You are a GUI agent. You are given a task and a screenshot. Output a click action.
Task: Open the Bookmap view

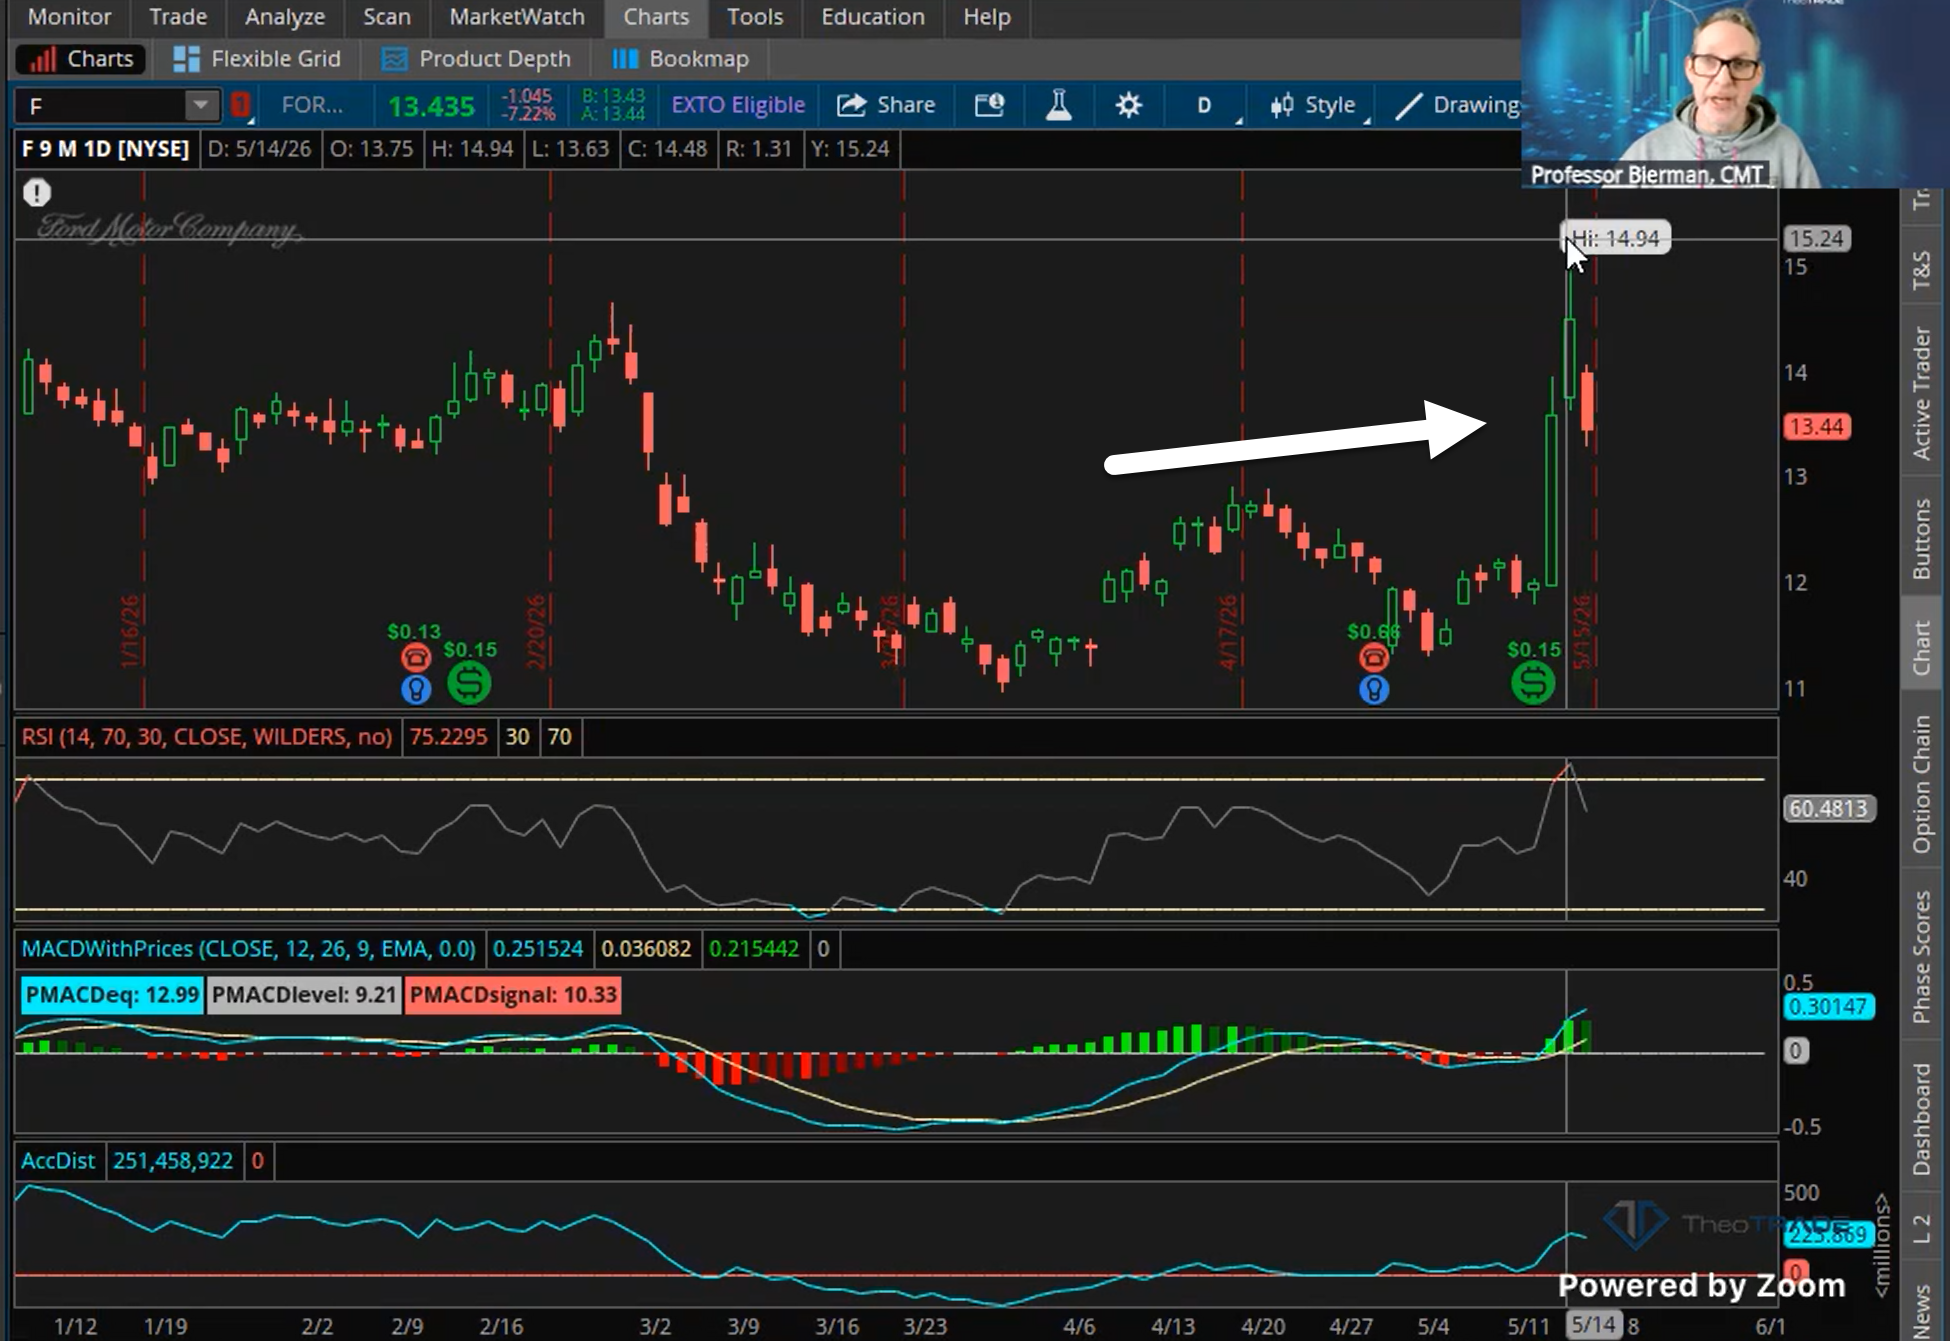681,59
